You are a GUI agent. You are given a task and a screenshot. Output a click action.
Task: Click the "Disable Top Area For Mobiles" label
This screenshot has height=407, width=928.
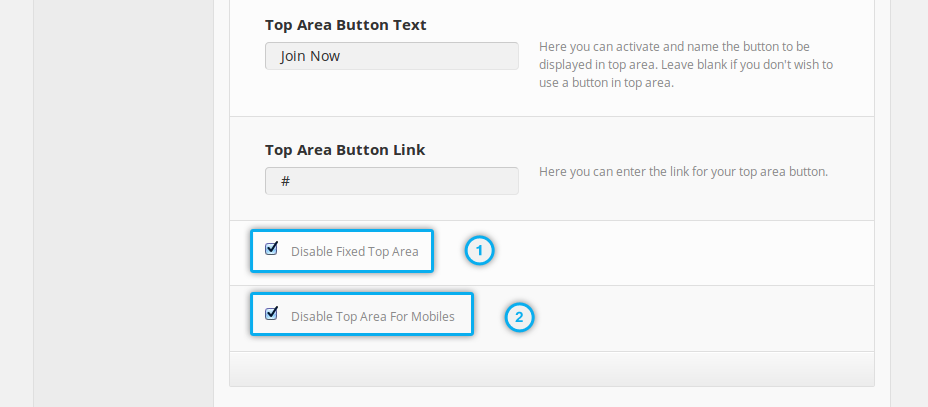coord(372,317)
